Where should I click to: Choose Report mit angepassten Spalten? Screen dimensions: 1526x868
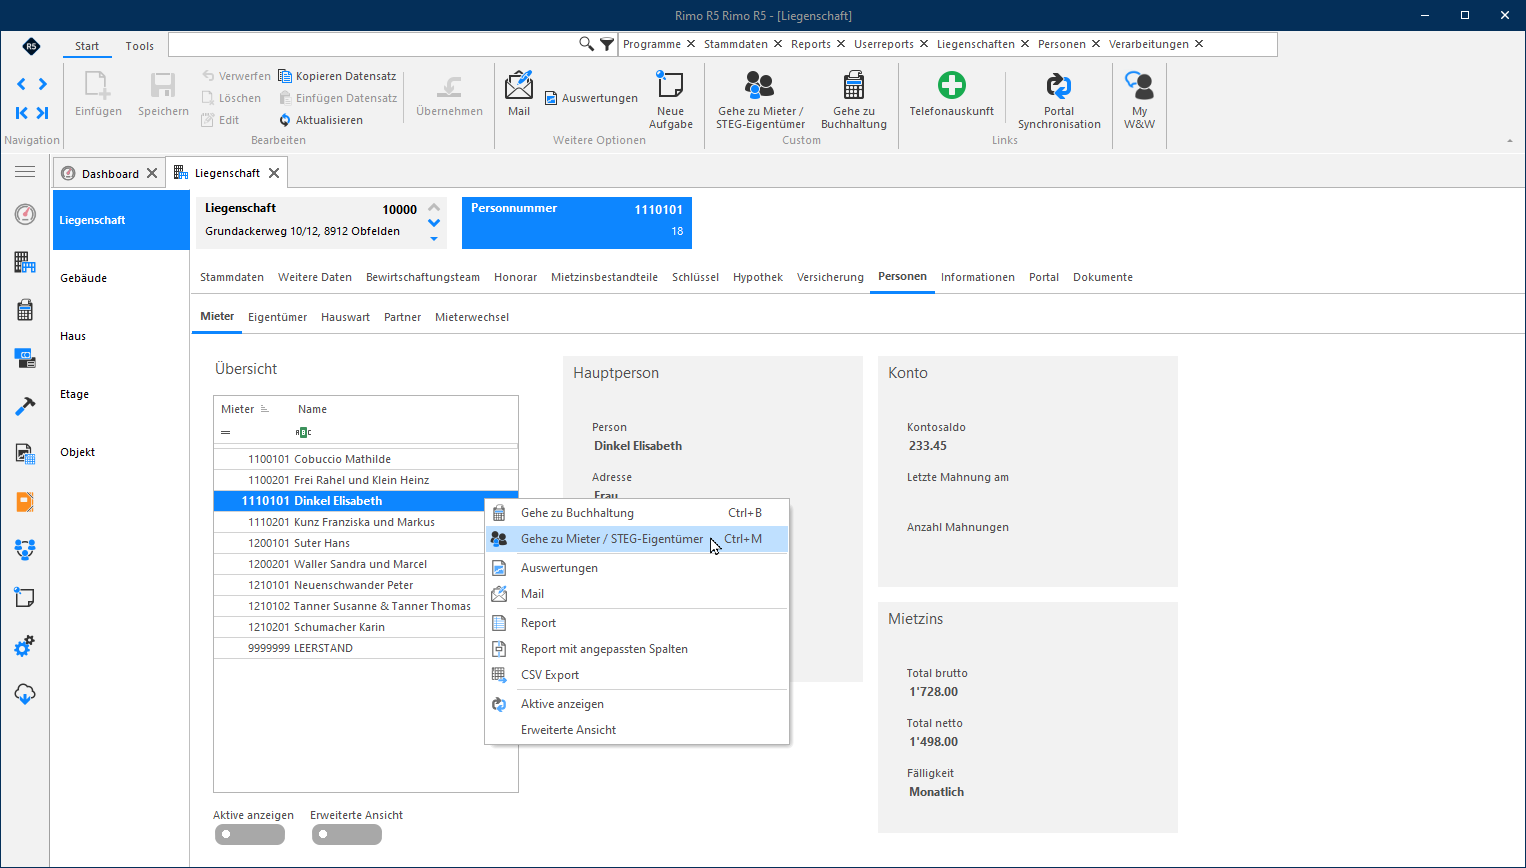637,649
